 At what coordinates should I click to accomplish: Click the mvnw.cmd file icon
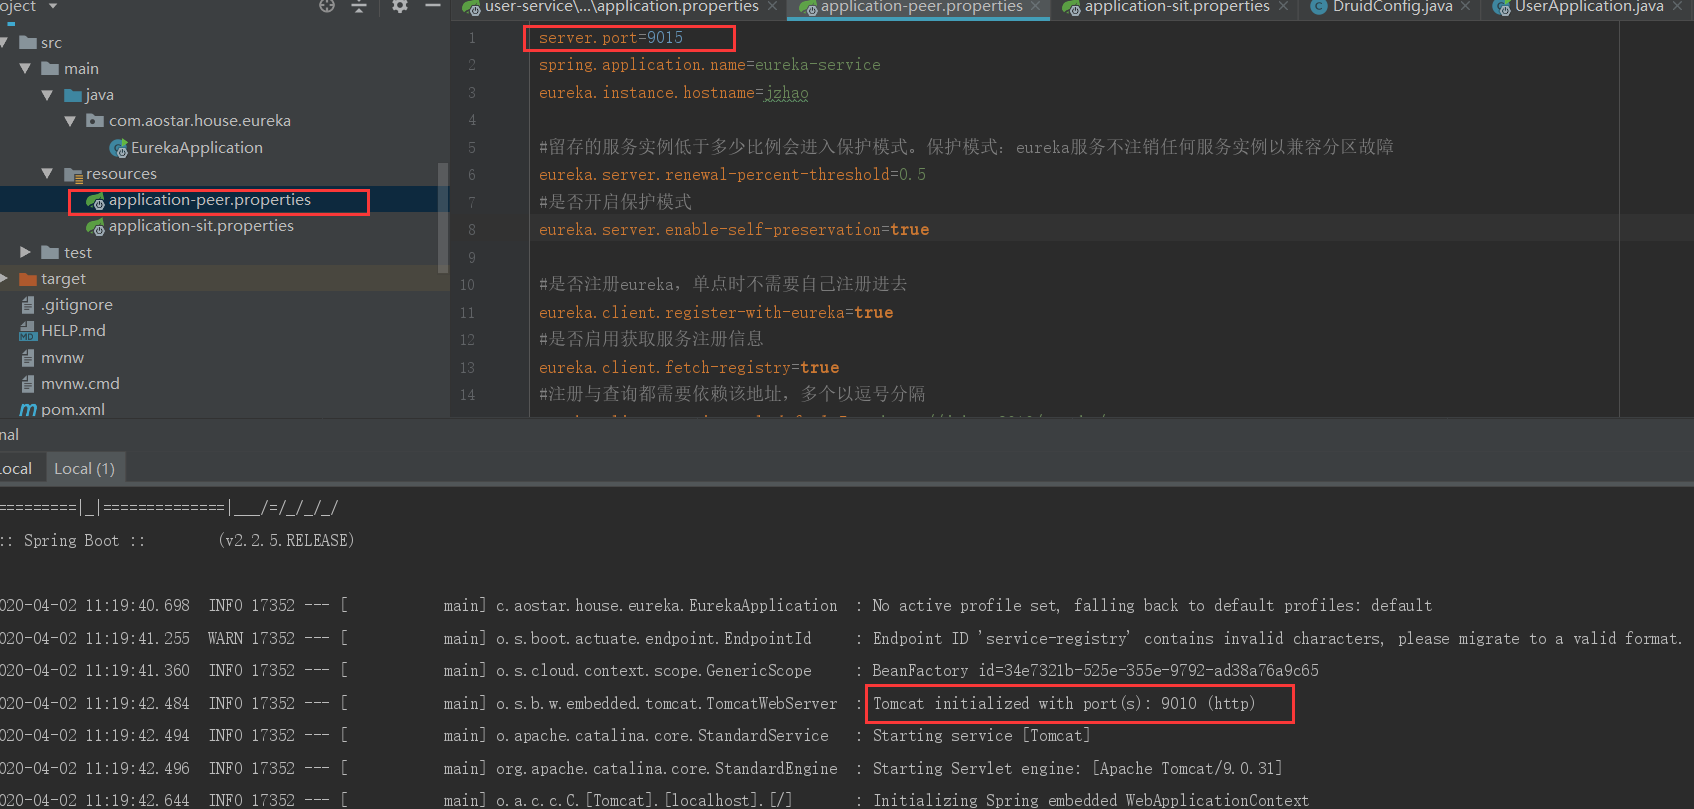coord(28,384)
